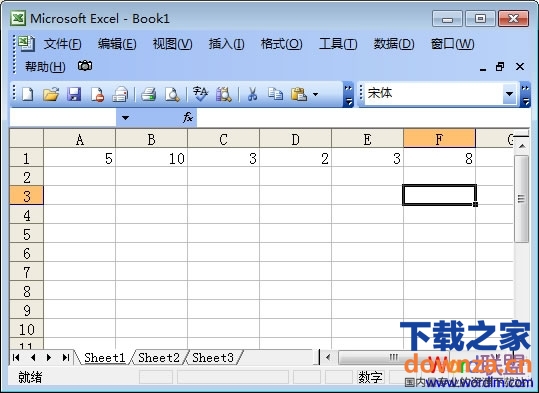This screenshot has height=393, width=539.
Task: Switch to the Sheet3 tab
Action: 213,358
